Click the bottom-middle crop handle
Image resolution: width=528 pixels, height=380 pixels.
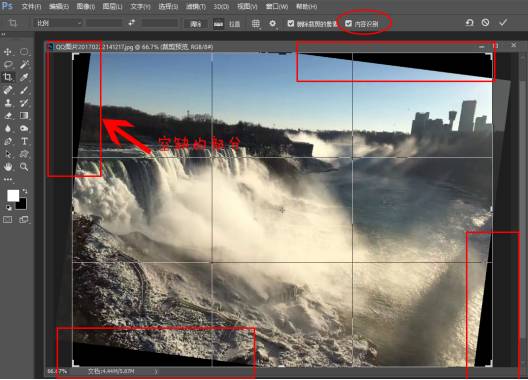[x=282, y=366]
